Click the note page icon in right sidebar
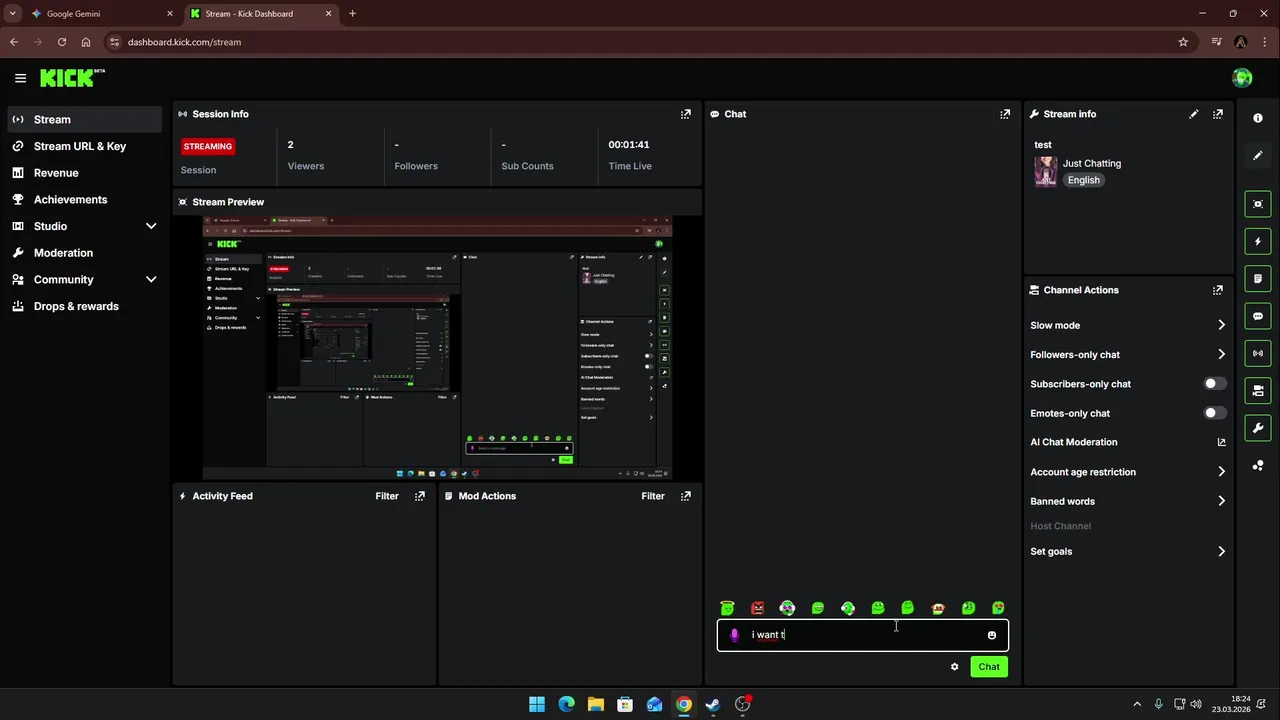Image resolution: width=1280 pixels, height=720 pixels. point(1258,278)
